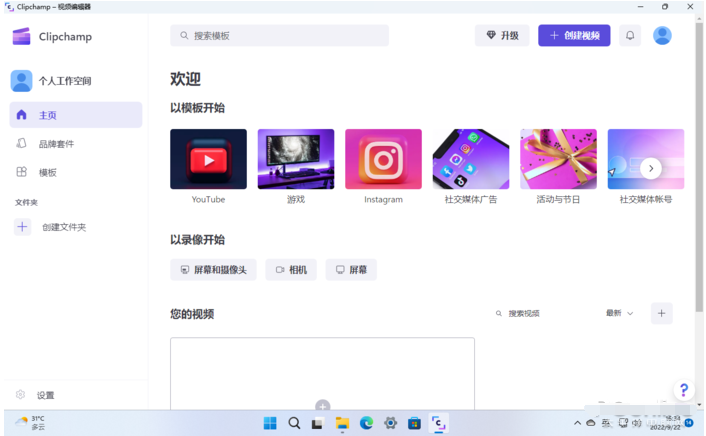Image resolution: width=706 pixels, height=436 pixels.
Task: Click Clipchamp icon on the taskbar
Action: [439, 423]
